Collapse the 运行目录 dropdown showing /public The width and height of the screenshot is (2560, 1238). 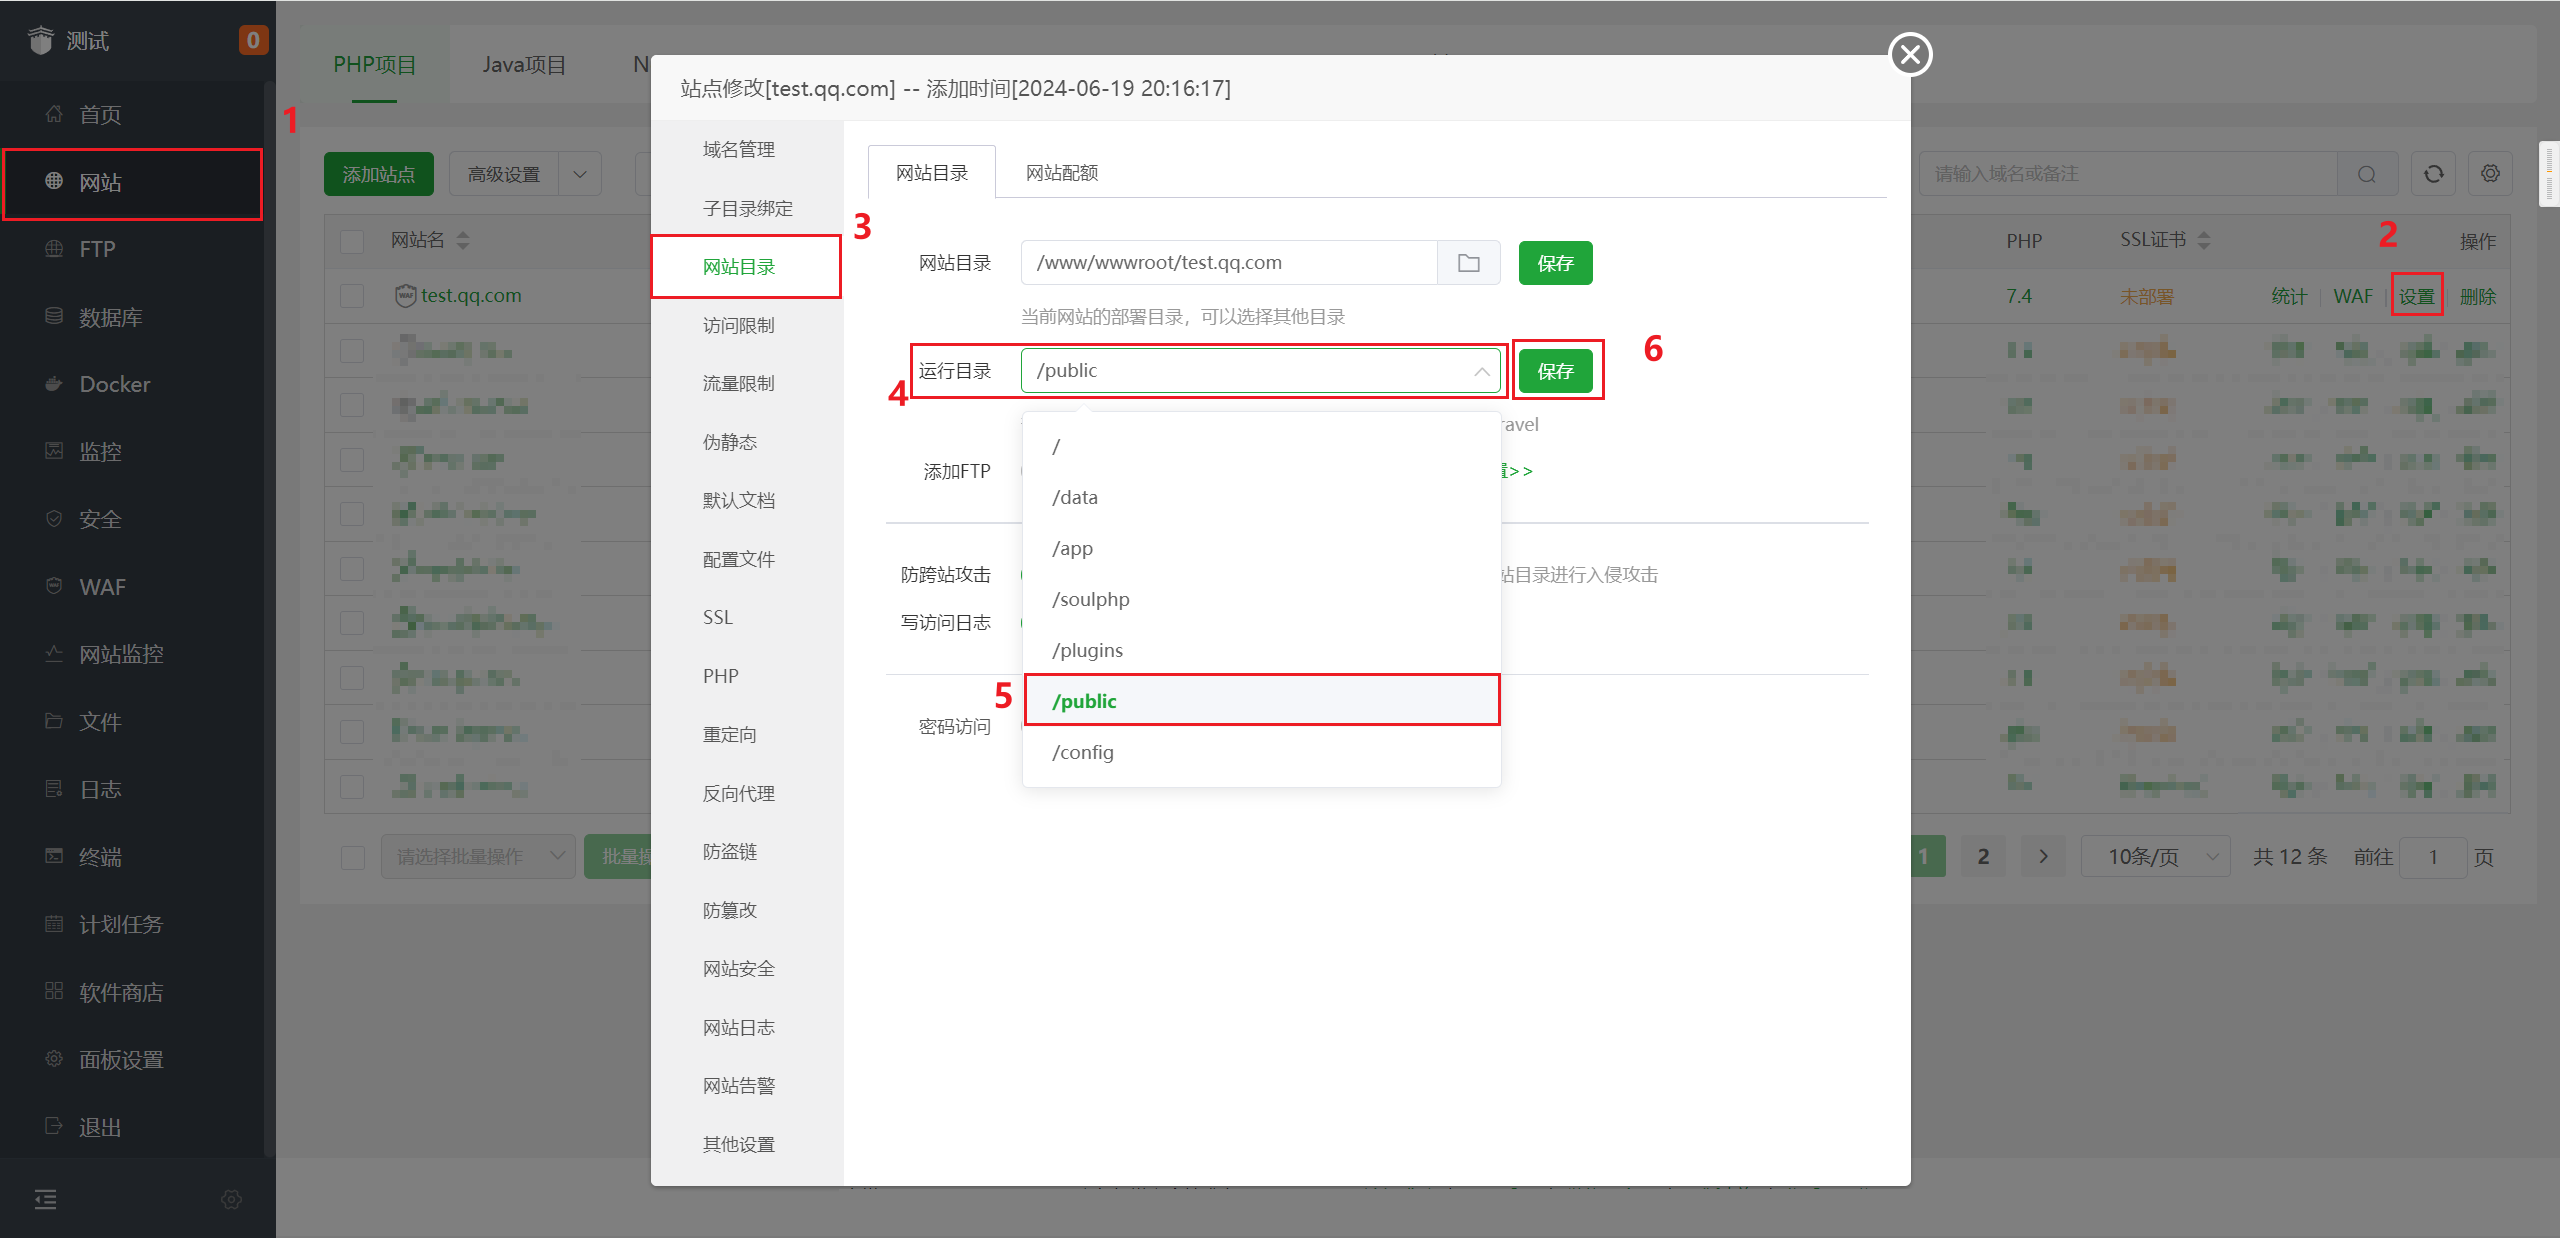point(1481,371)
